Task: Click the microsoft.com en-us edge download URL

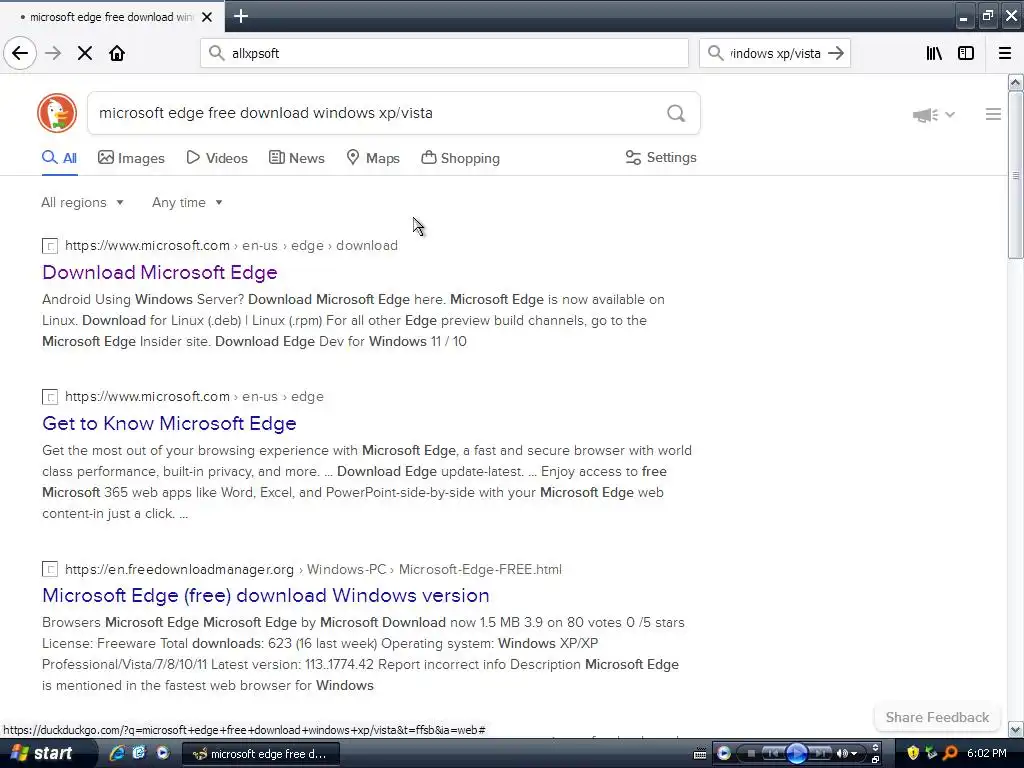Action: point(231,246)
